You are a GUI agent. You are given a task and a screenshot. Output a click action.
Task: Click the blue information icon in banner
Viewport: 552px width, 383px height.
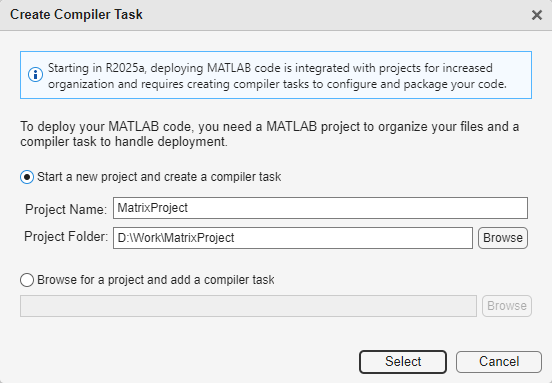click(x=35, y=75)
